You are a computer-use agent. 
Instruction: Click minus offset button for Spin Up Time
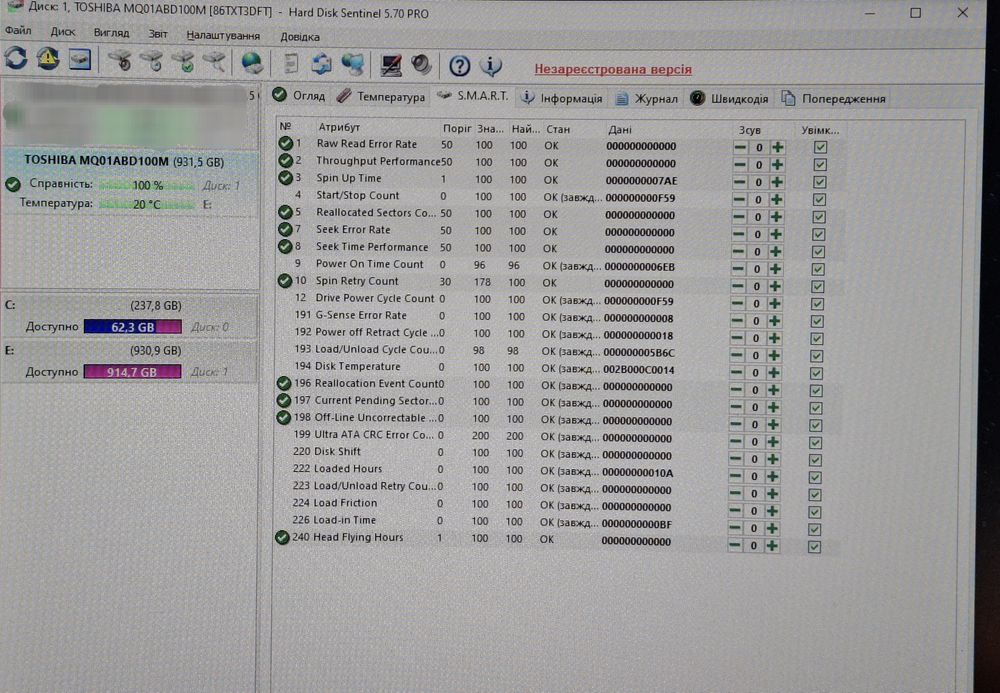click(x=740, y=182)
